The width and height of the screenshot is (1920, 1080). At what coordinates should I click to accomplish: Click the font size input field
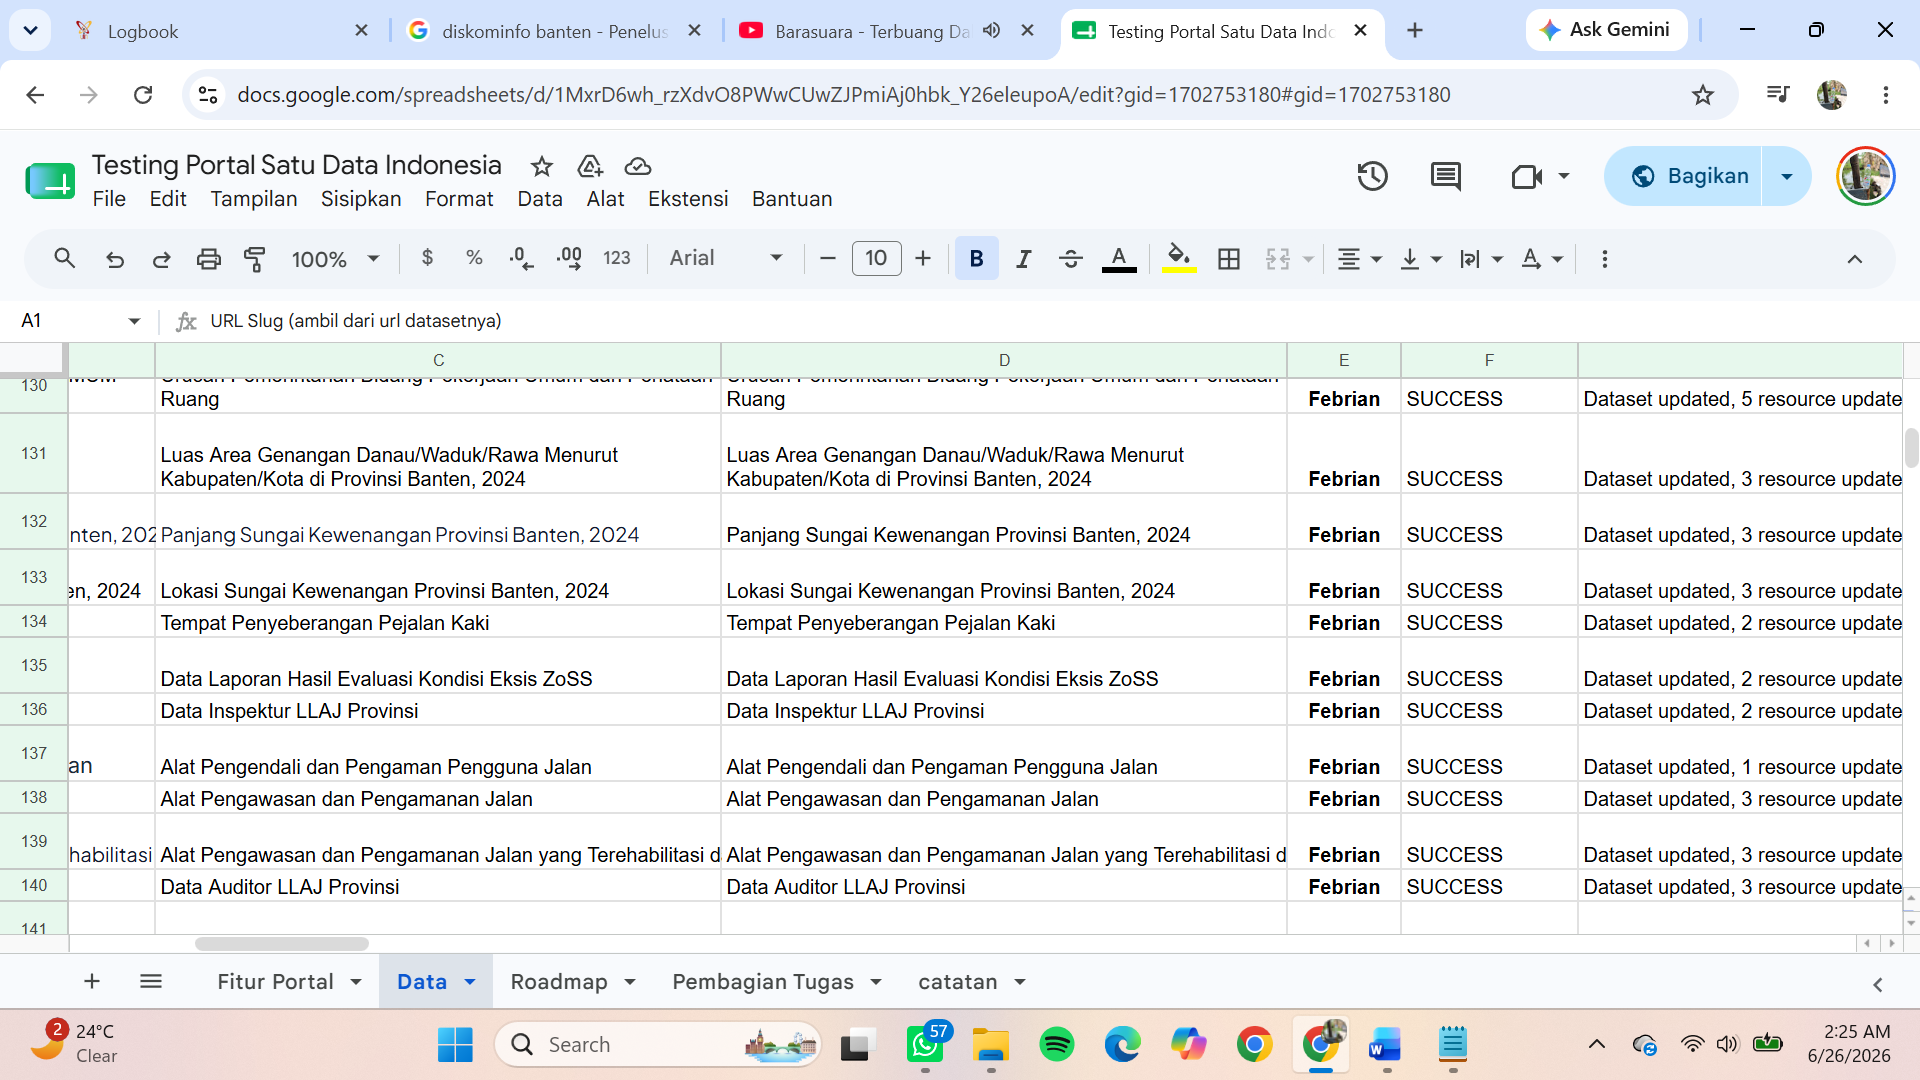(x=876, y=258)
